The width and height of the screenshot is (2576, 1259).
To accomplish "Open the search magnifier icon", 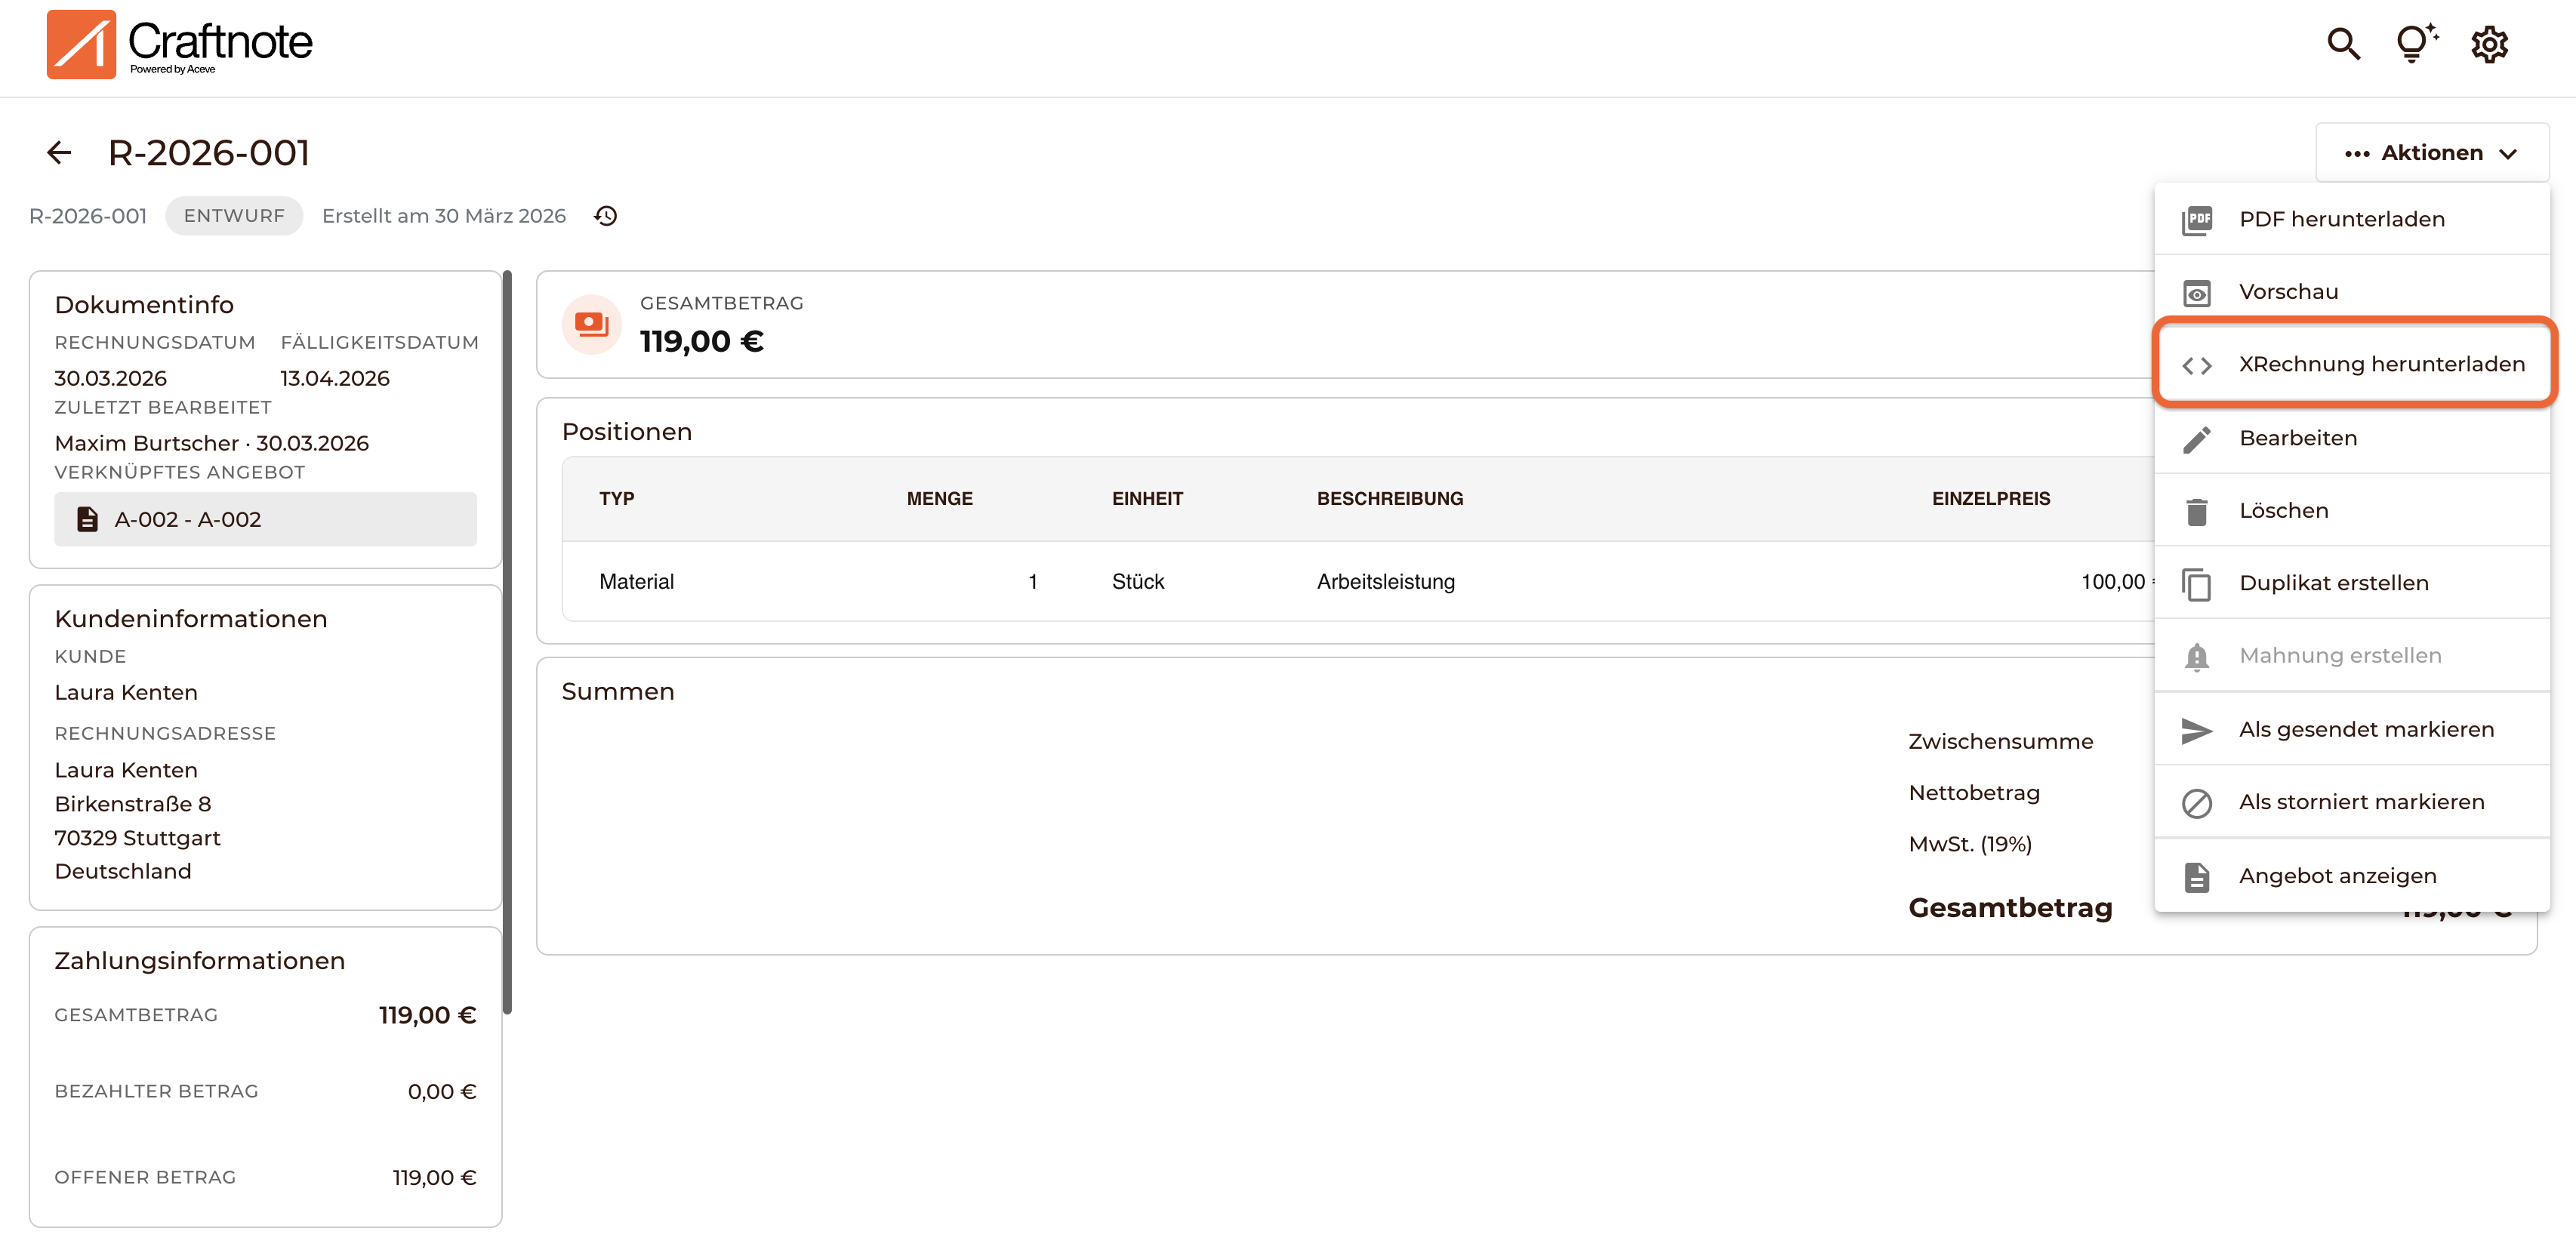I will [2343, 44].
